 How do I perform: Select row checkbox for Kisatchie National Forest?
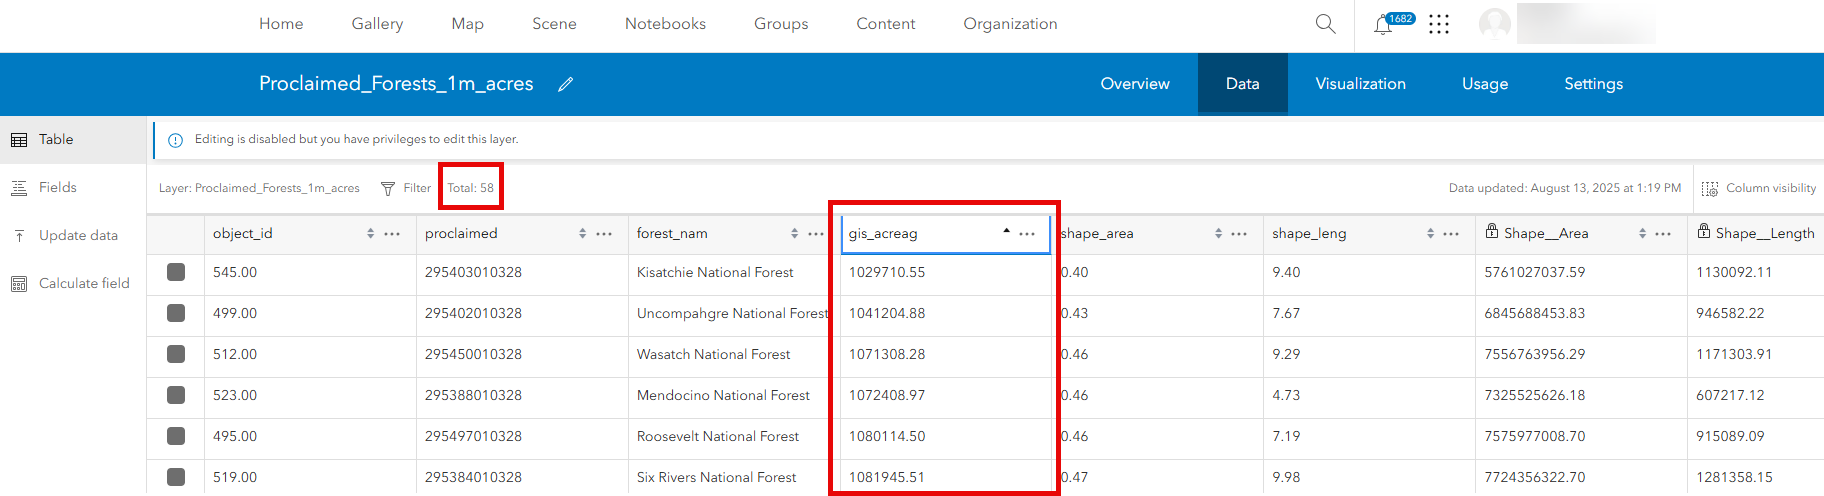176,272
